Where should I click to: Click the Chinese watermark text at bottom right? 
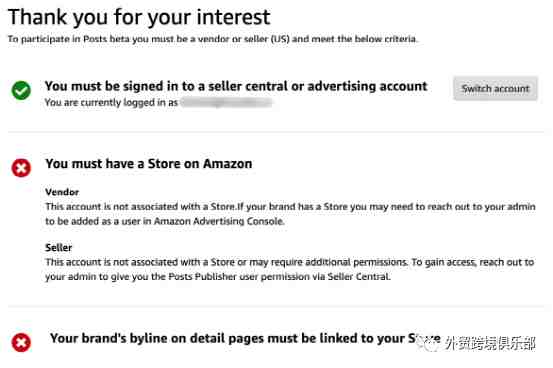coord(490,343)
